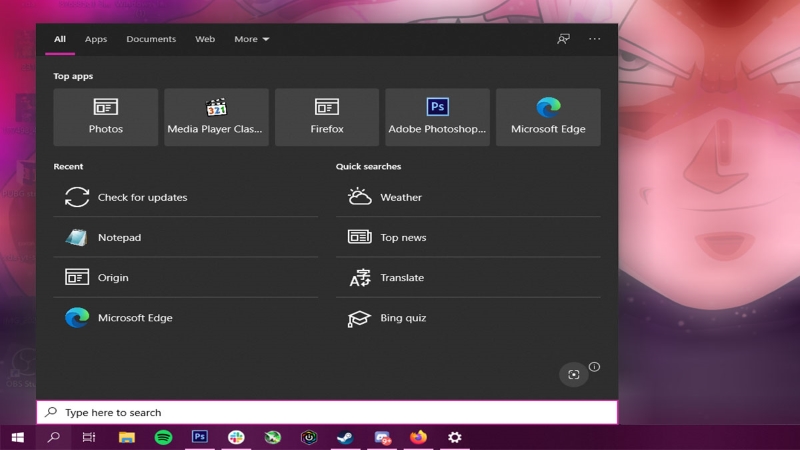
Task: Click the taskbar search magnifier icon
Action: [x=54, y=437]
